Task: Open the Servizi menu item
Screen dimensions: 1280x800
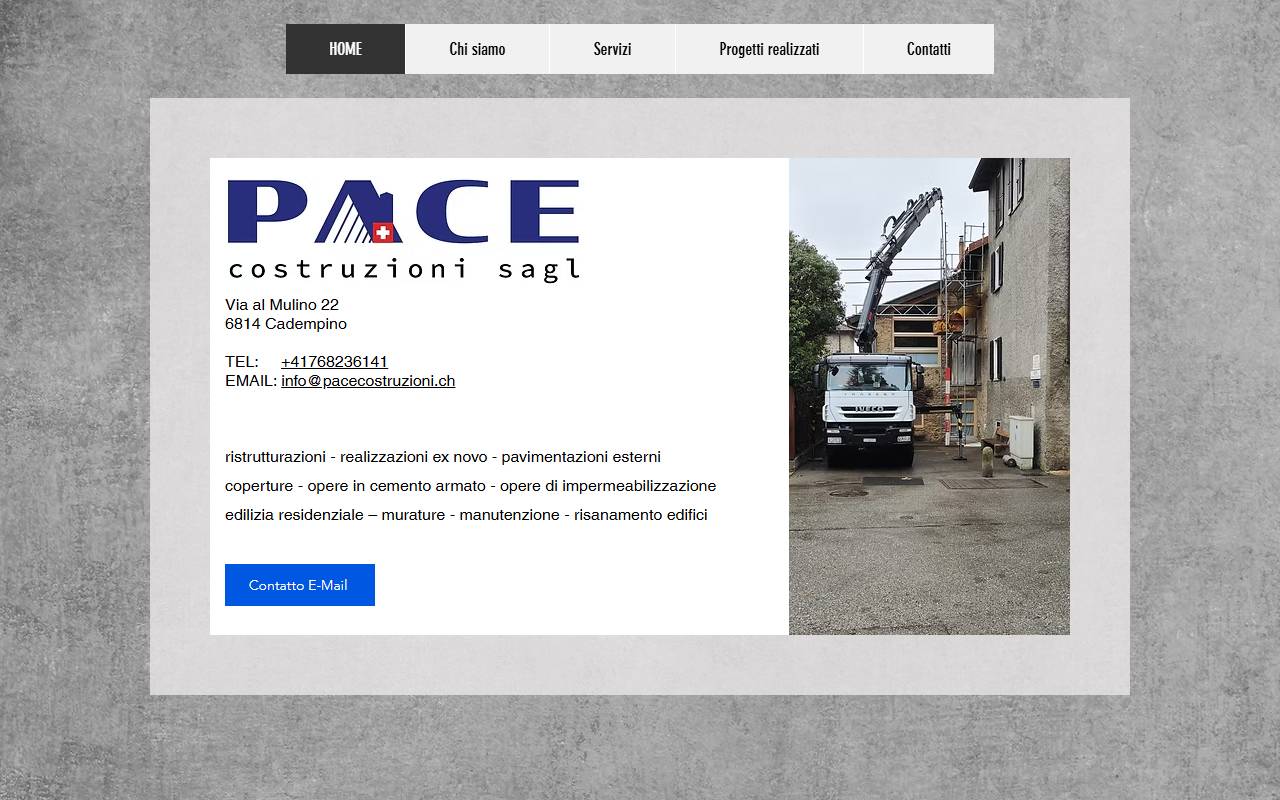Action: tap(612, 49)
